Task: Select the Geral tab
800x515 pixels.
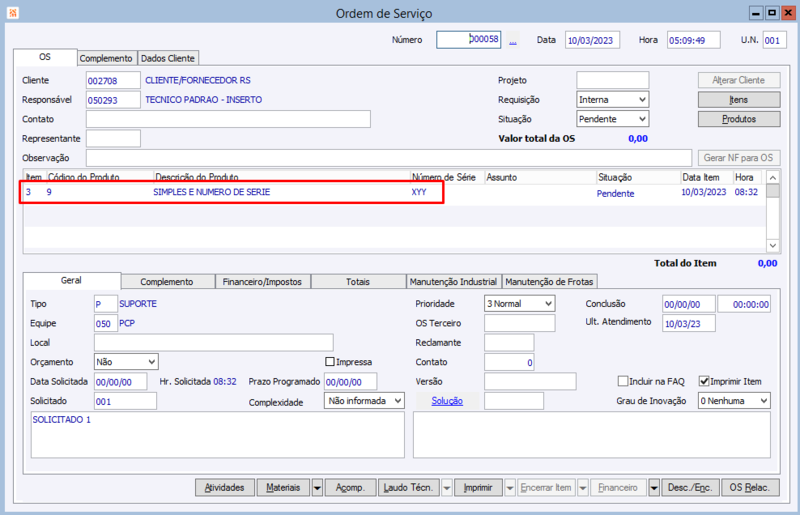Action: [x=71, y=280]
